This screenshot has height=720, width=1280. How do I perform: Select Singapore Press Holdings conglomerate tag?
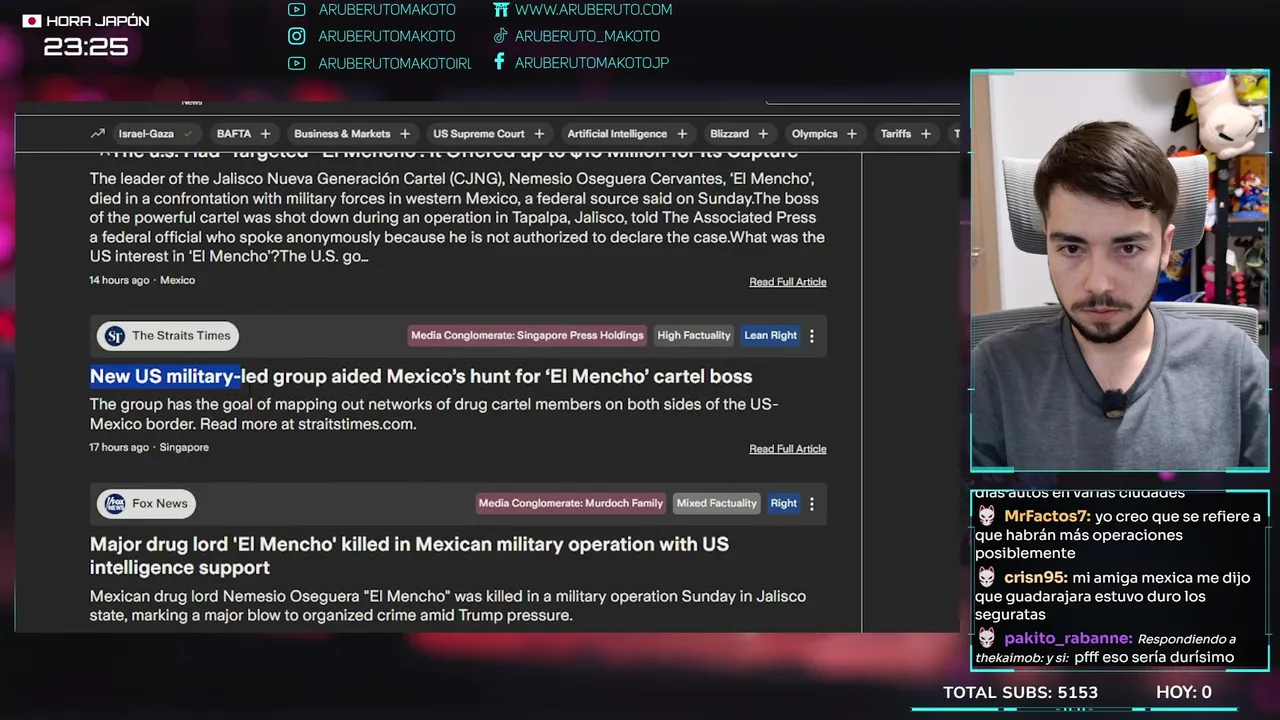click(x=527, y=335)
